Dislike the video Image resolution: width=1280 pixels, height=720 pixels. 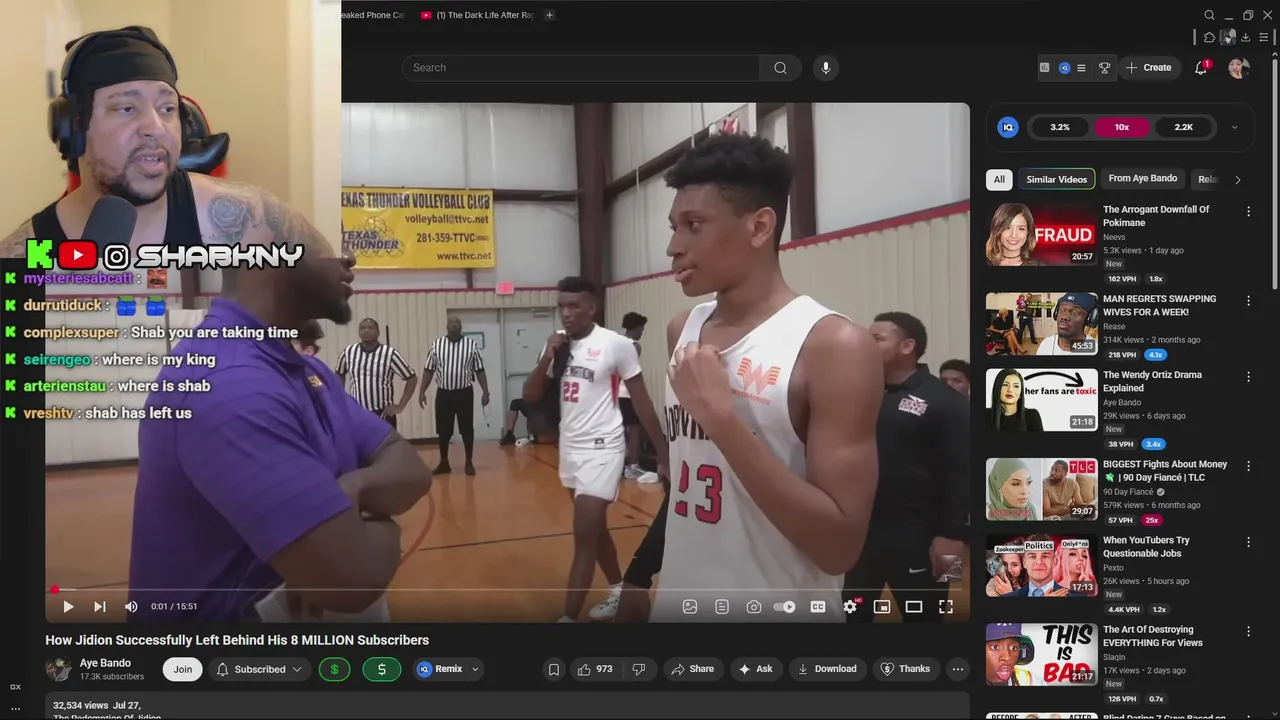(x=639, y=669)
